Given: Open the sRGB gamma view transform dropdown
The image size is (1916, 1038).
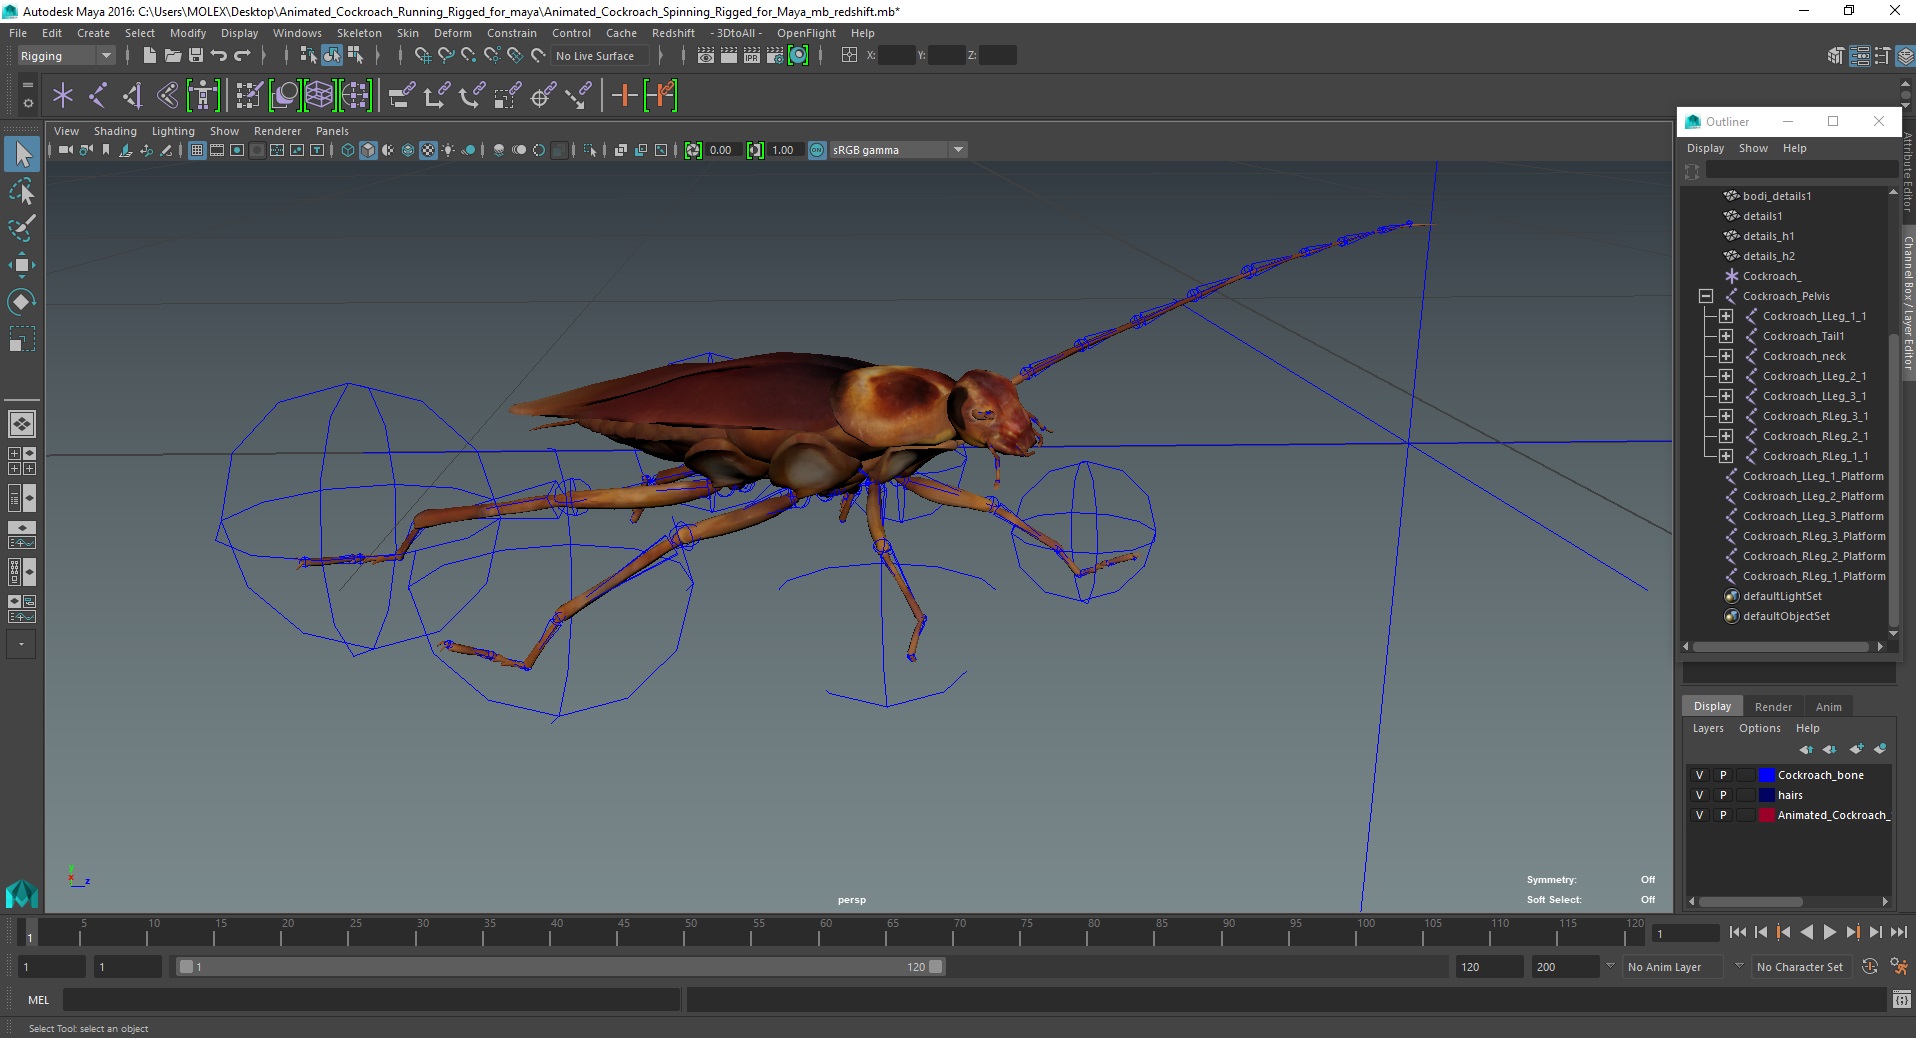Looking at the screenshot, I should pos(897,150).
